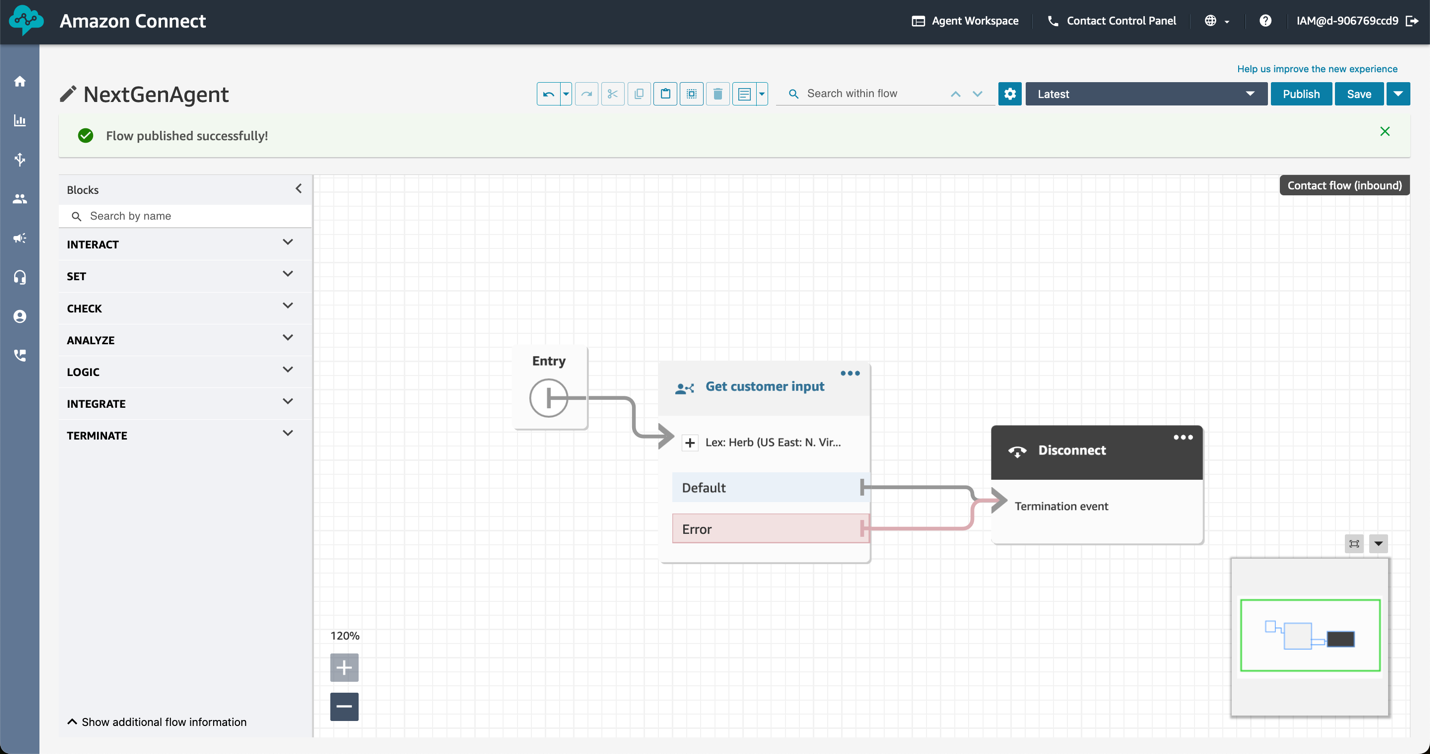
Task: Click the Amazon Connect logo
Action: [26, 21]
